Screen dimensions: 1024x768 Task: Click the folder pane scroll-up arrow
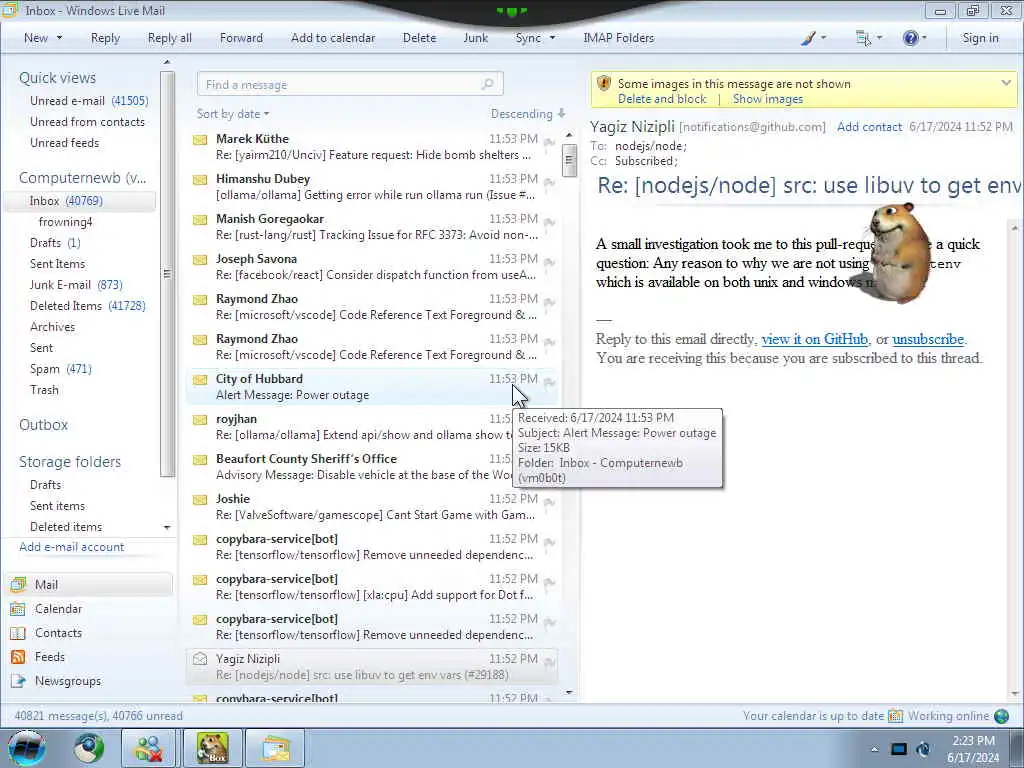(167, 62)
